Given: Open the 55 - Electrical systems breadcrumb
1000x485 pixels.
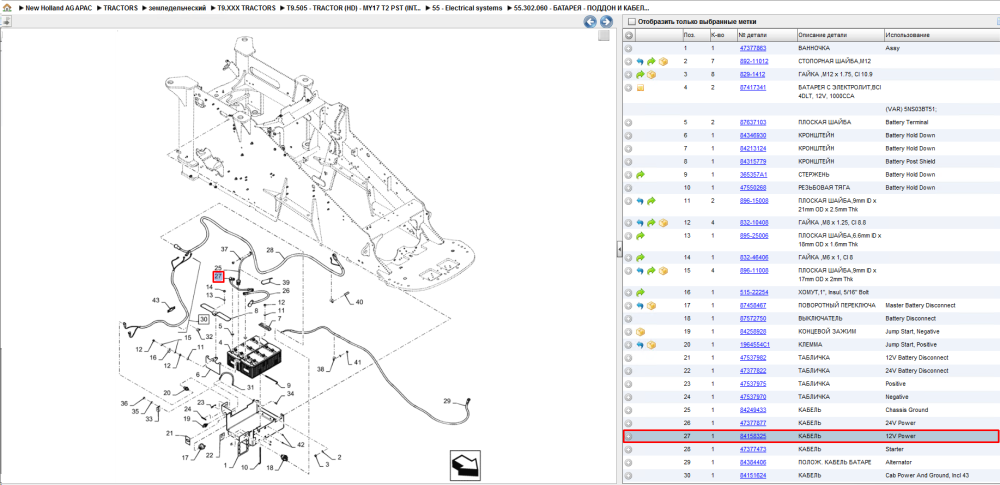Looking at the screenshot, I should pyautogui.click(x=467, y=8).
